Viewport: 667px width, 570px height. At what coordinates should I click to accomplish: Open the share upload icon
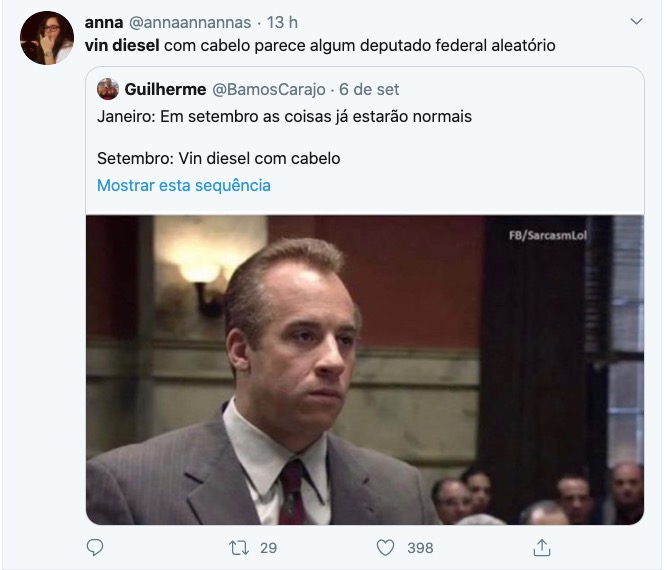(x=542, y=547)
